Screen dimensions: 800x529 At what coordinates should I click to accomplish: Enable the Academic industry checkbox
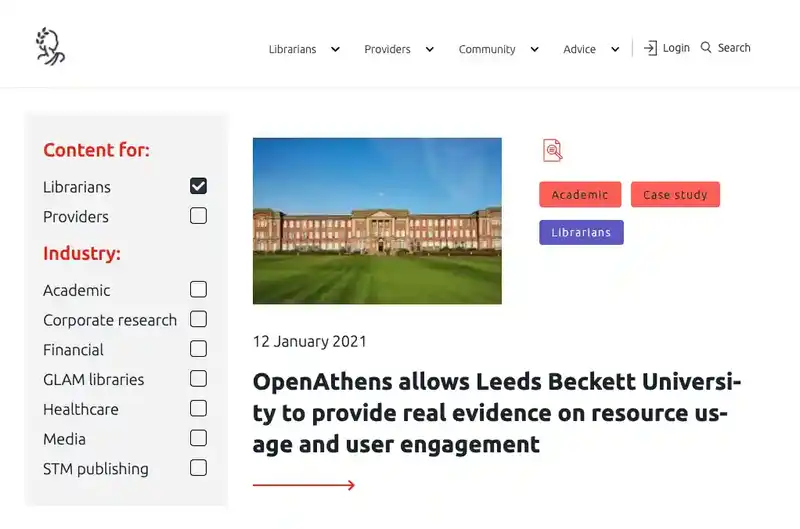pyautogui.click(x=198, y=289)
